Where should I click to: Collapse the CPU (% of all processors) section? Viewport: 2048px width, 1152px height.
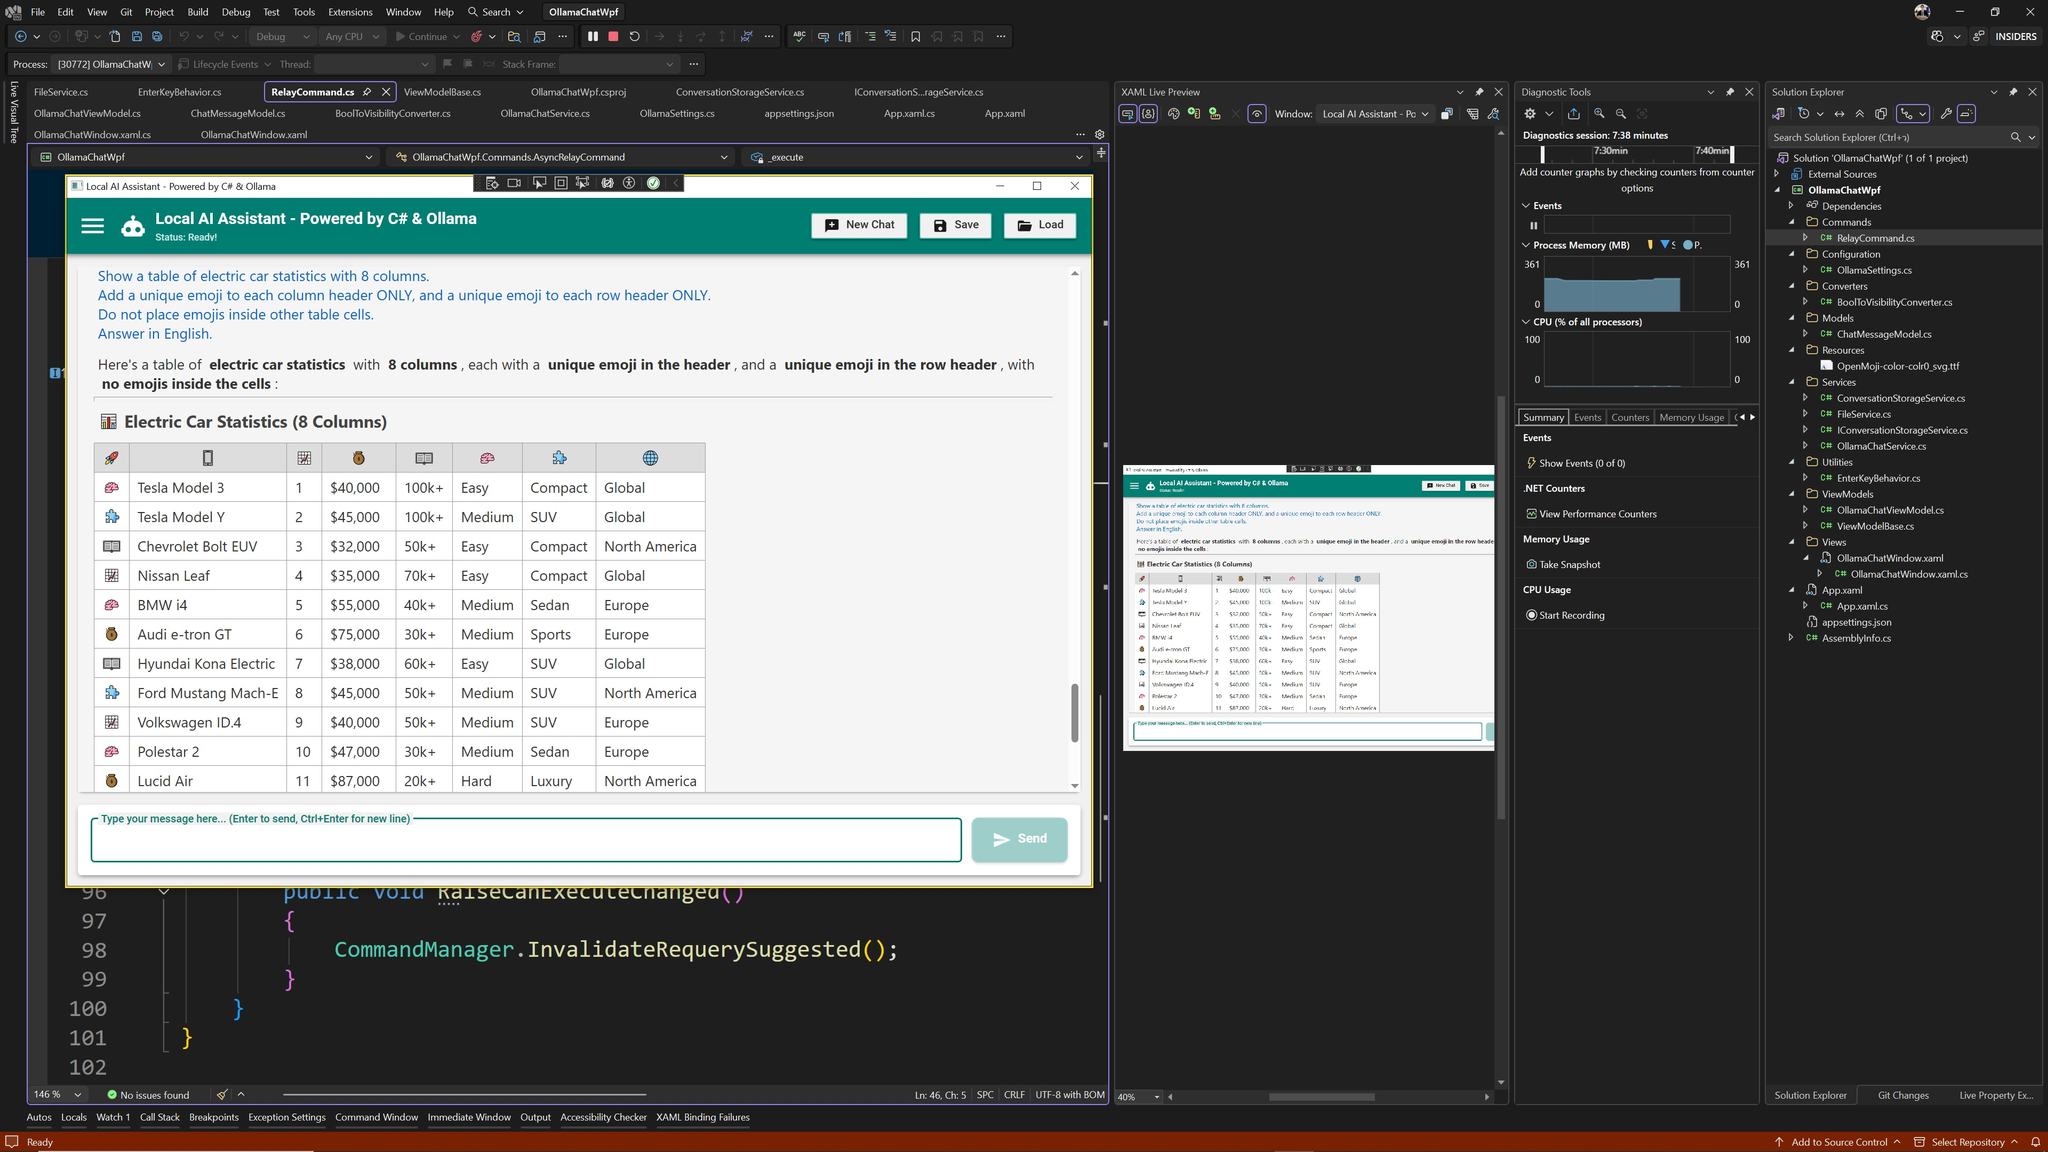[1526, 322]
